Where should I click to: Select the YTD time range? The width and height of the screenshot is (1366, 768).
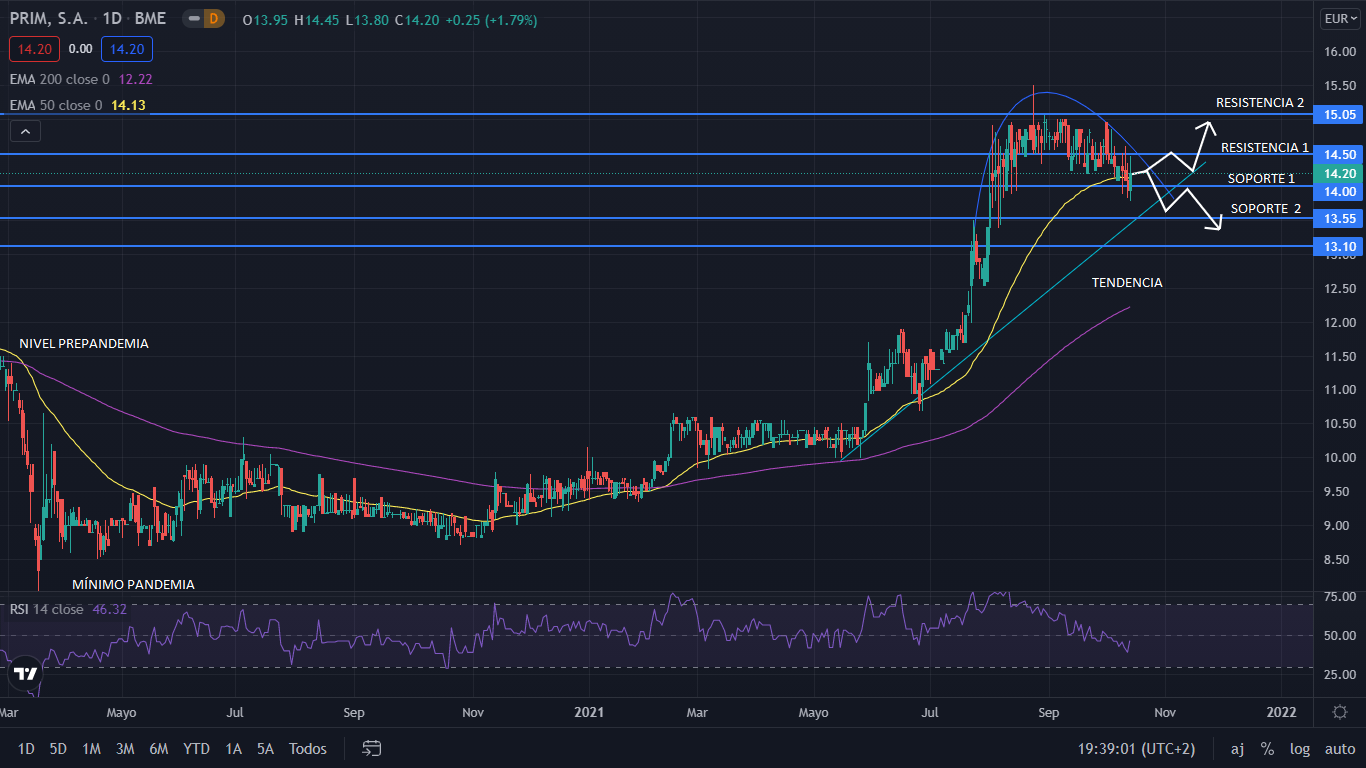(x=196, y=748)
